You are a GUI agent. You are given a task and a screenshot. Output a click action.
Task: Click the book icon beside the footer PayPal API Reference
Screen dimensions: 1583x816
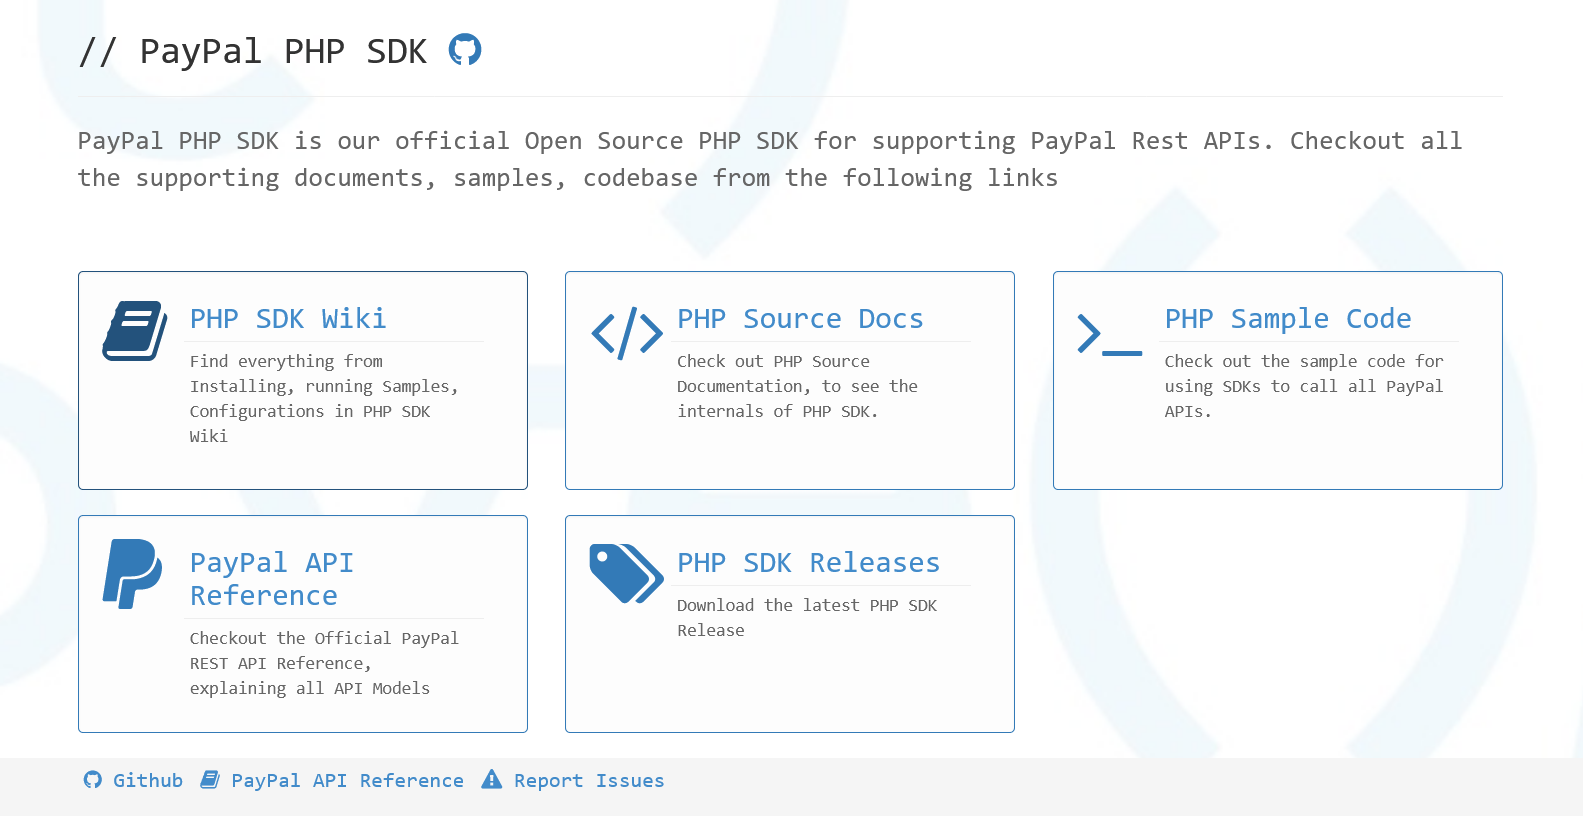coord(210,780)
